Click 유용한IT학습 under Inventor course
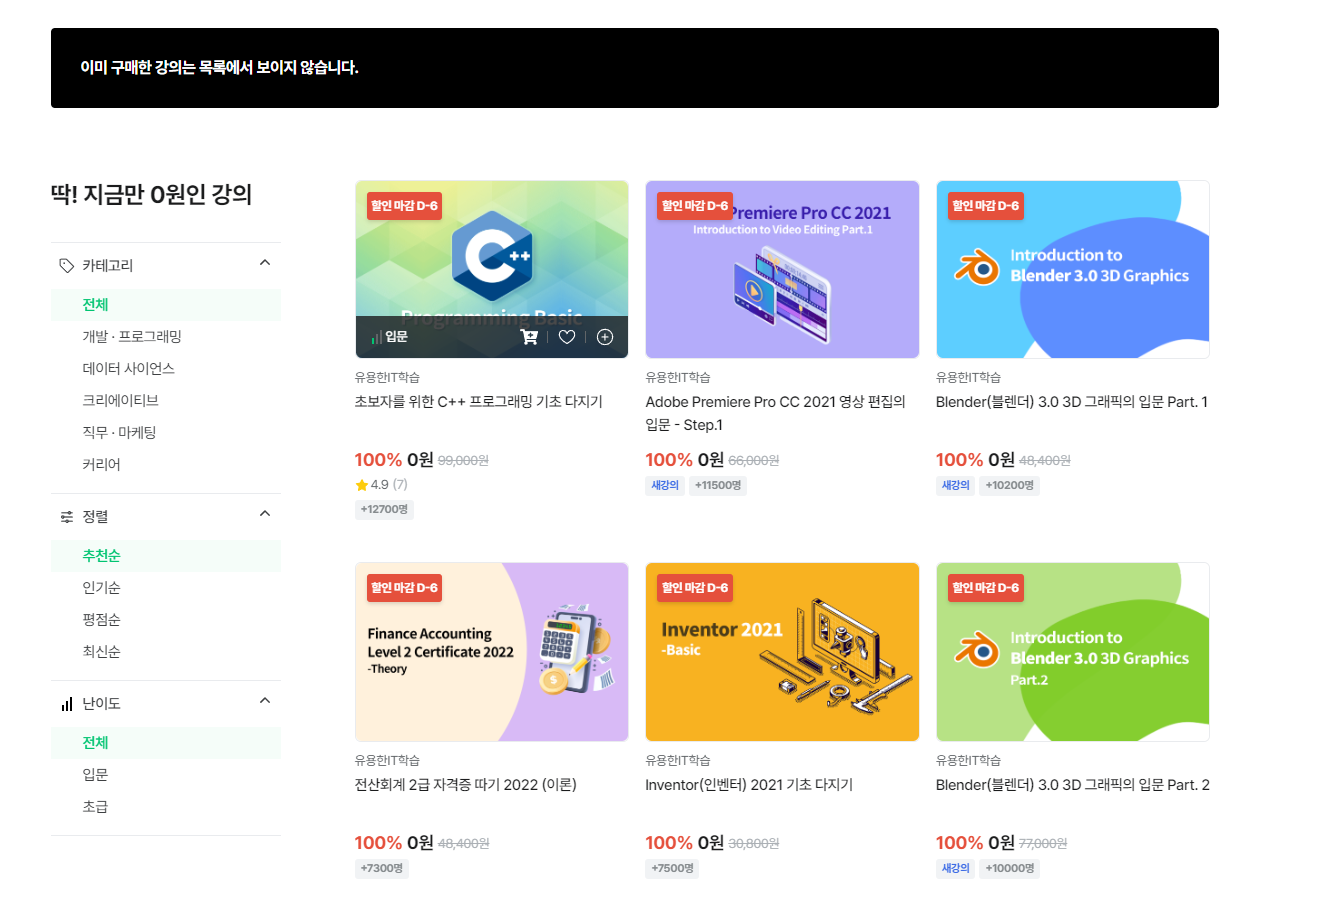Screen dimensions: 1325x907 (x=678, y=760)
